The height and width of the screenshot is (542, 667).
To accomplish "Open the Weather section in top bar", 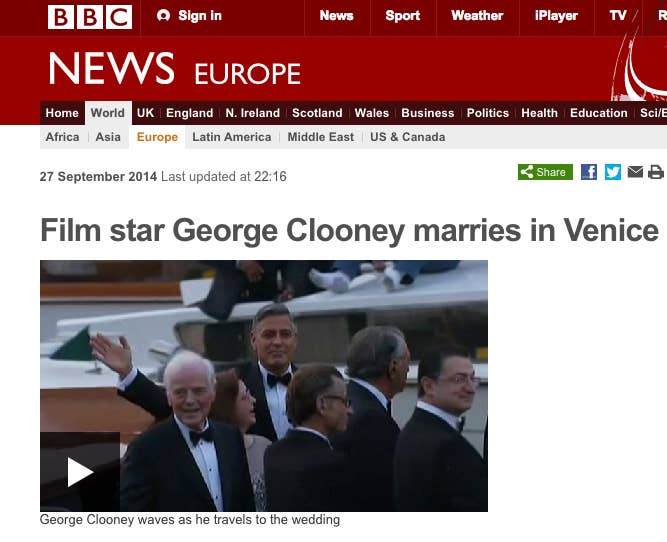I will 477,16.
